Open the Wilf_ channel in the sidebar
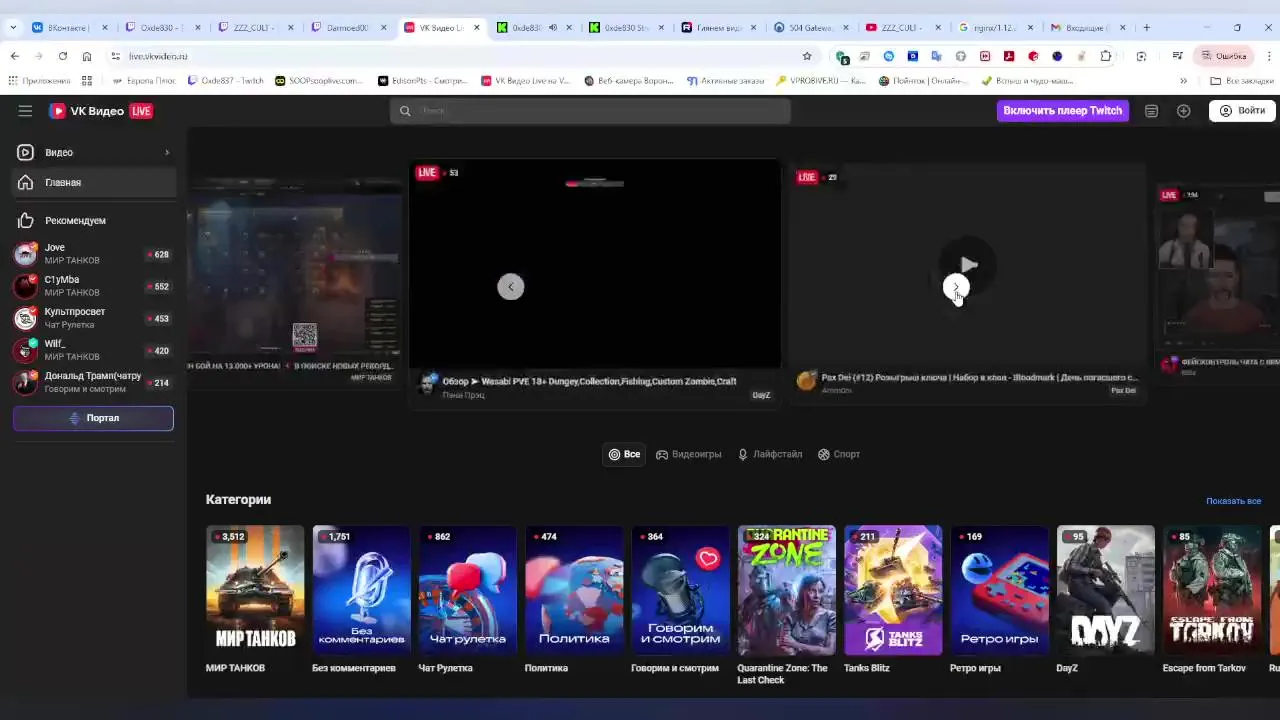1280x720 pixels. coord(93,350)
